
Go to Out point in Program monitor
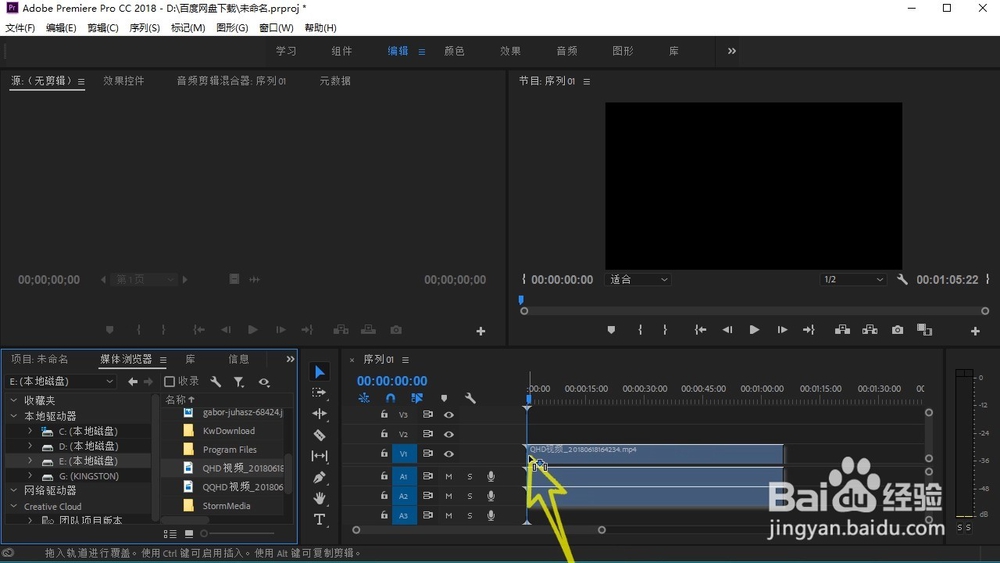point(809,330)
